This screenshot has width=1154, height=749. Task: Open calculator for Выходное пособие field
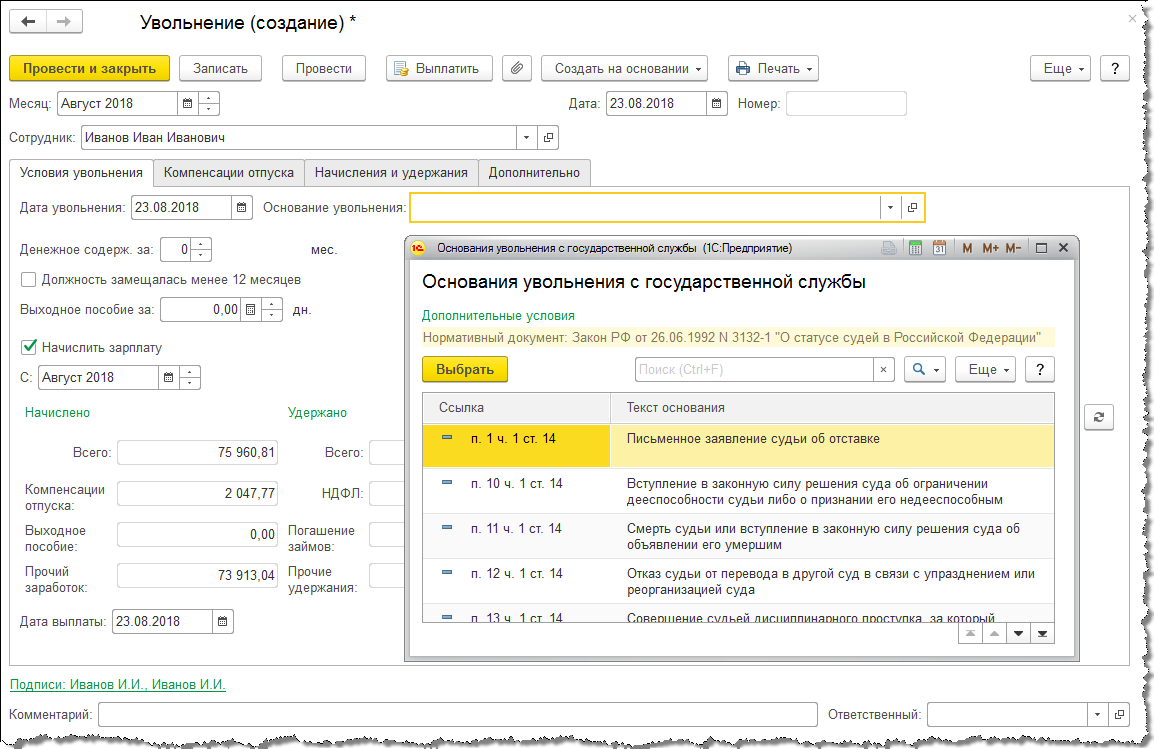(x=250, y=310)
